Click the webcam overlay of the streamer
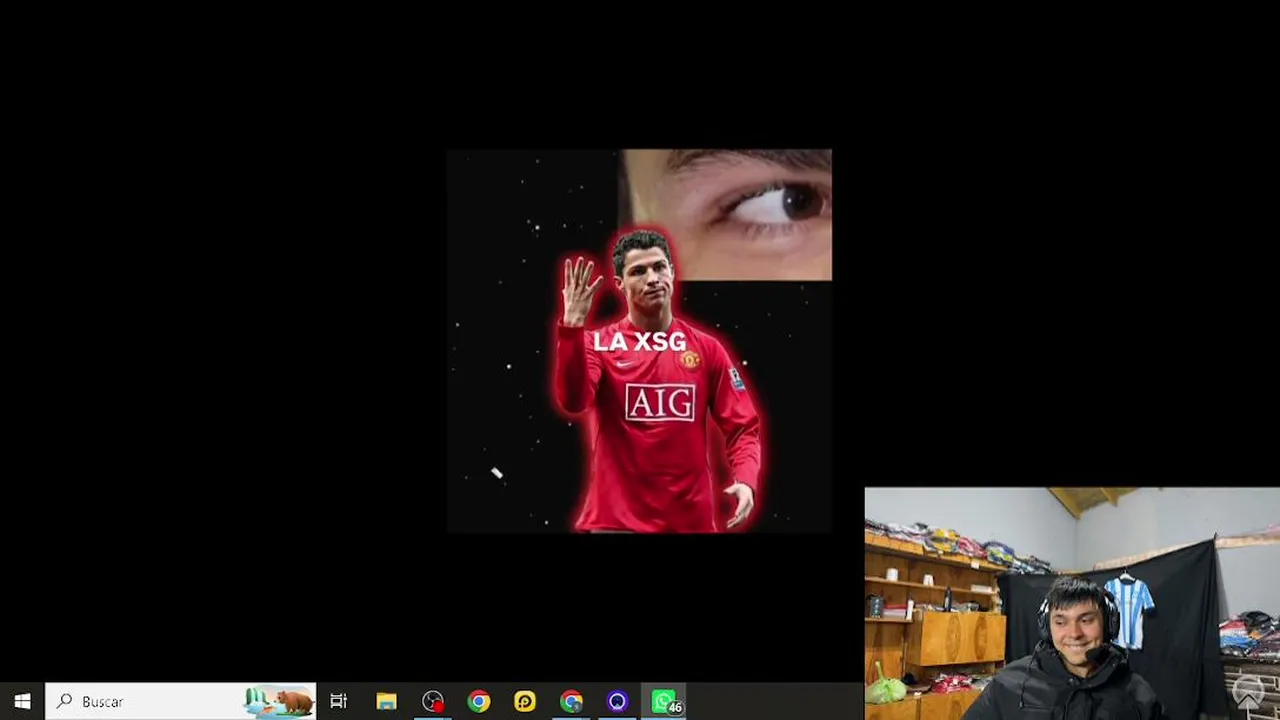Image resolution: width=1280 pixels, height=720 pixels. (1072, 603)
